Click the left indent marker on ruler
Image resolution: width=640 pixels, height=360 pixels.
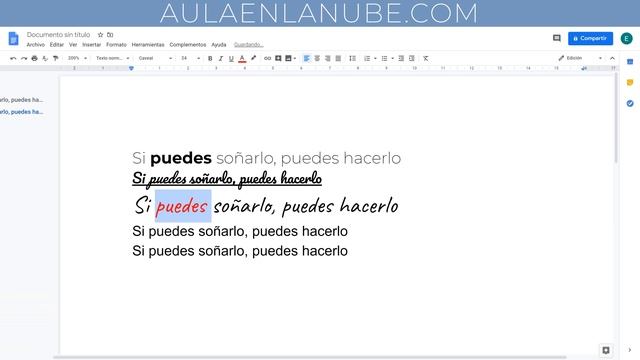(131, 68)
